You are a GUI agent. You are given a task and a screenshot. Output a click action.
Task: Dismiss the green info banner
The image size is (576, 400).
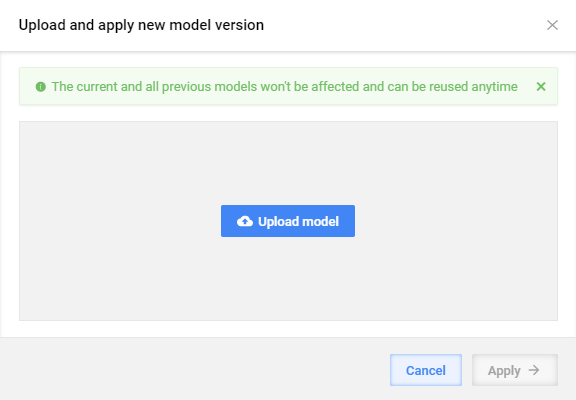[x=541, y=87]
